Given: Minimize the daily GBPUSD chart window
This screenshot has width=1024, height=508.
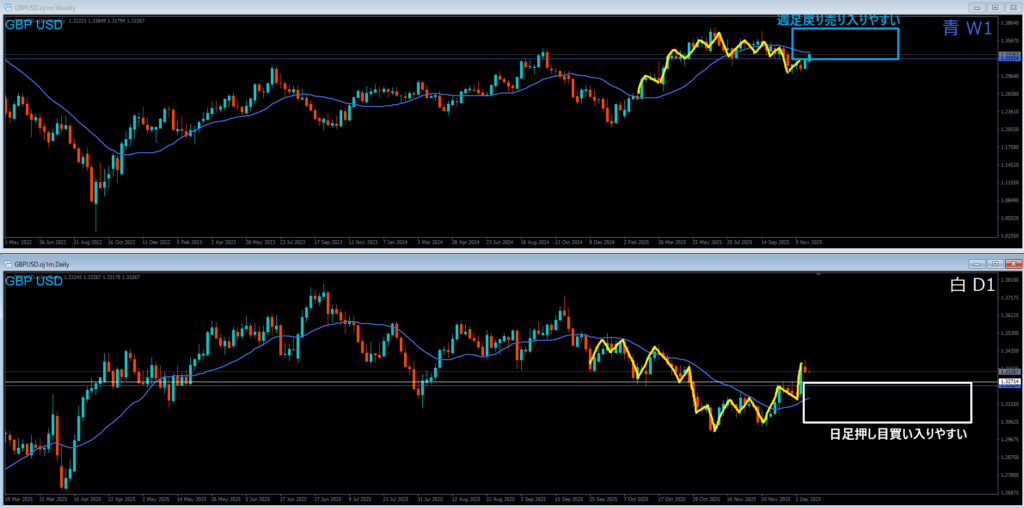Looking at the screenshot, I should coord(979,264).
